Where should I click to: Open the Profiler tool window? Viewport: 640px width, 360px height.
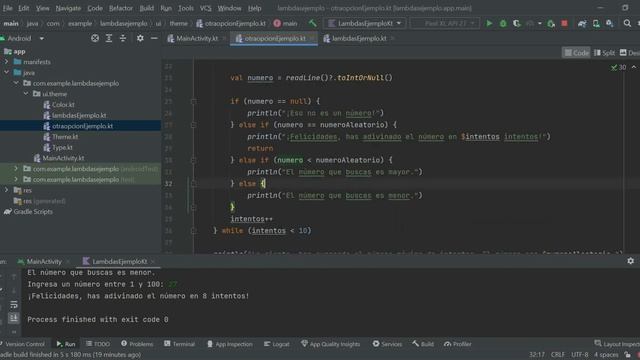click(x=458, y=344)
